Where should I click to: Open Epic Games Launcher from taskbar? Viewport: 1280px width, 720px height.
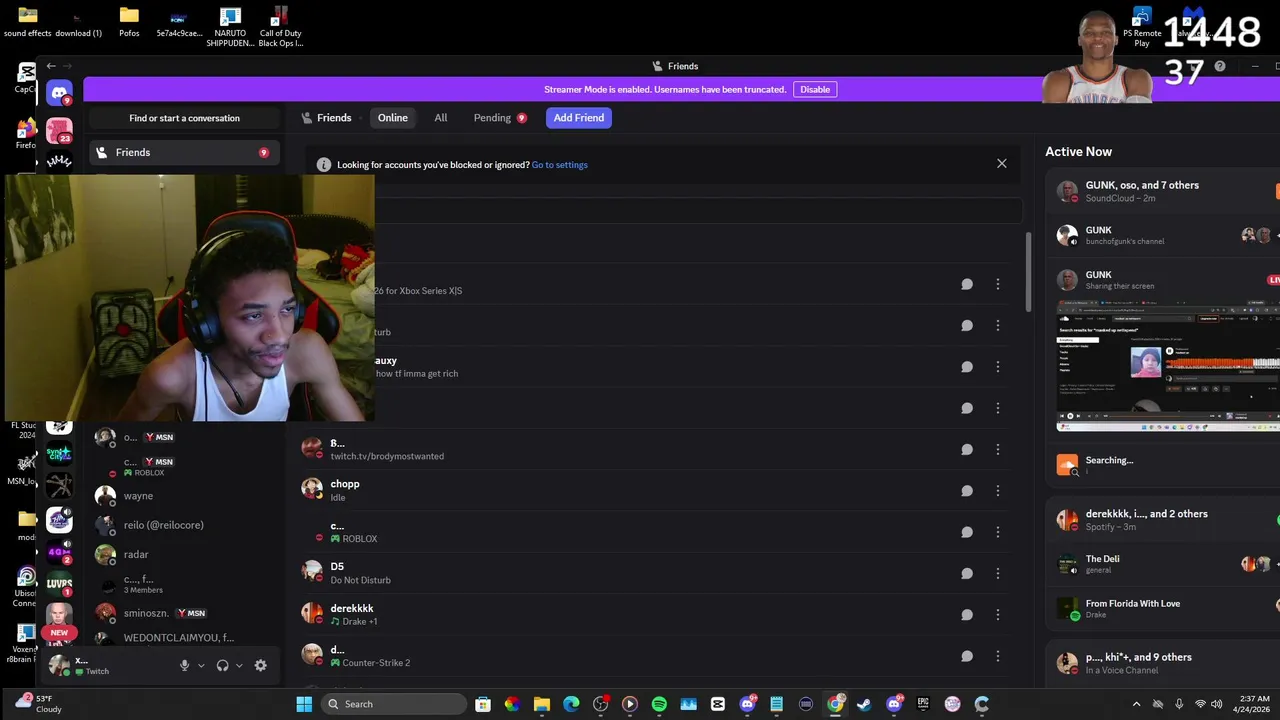pyautogui.click(x=923, y=704)
